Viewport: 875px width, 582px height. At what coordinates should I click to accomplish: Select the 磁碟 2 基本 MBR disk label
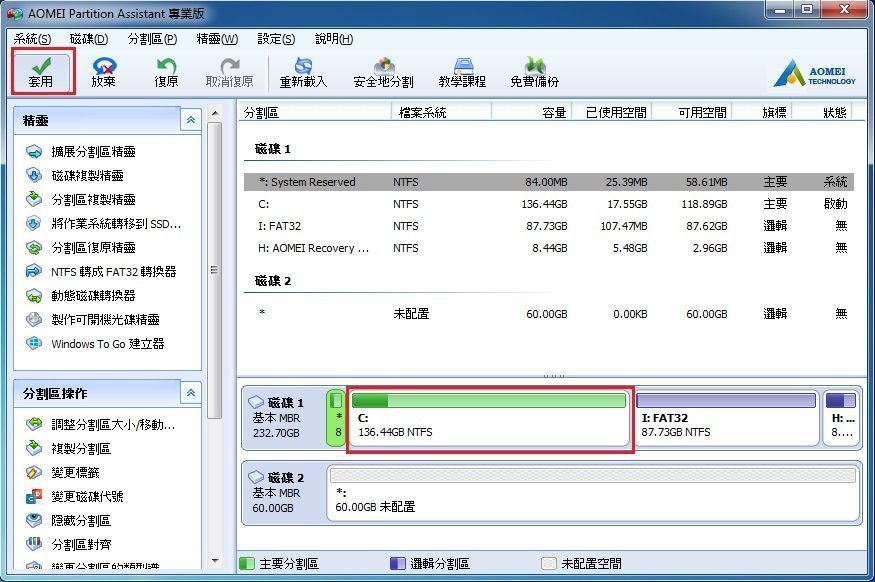coord(283,493)
